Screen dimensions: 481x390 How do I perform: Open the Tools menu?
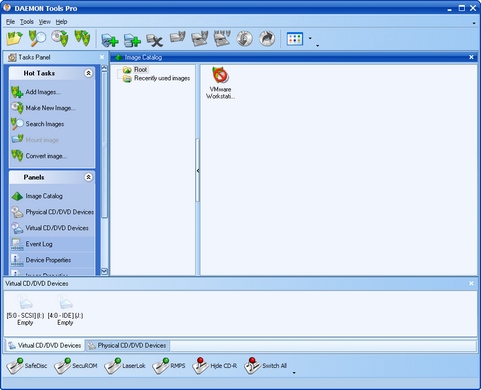point(27,22)
